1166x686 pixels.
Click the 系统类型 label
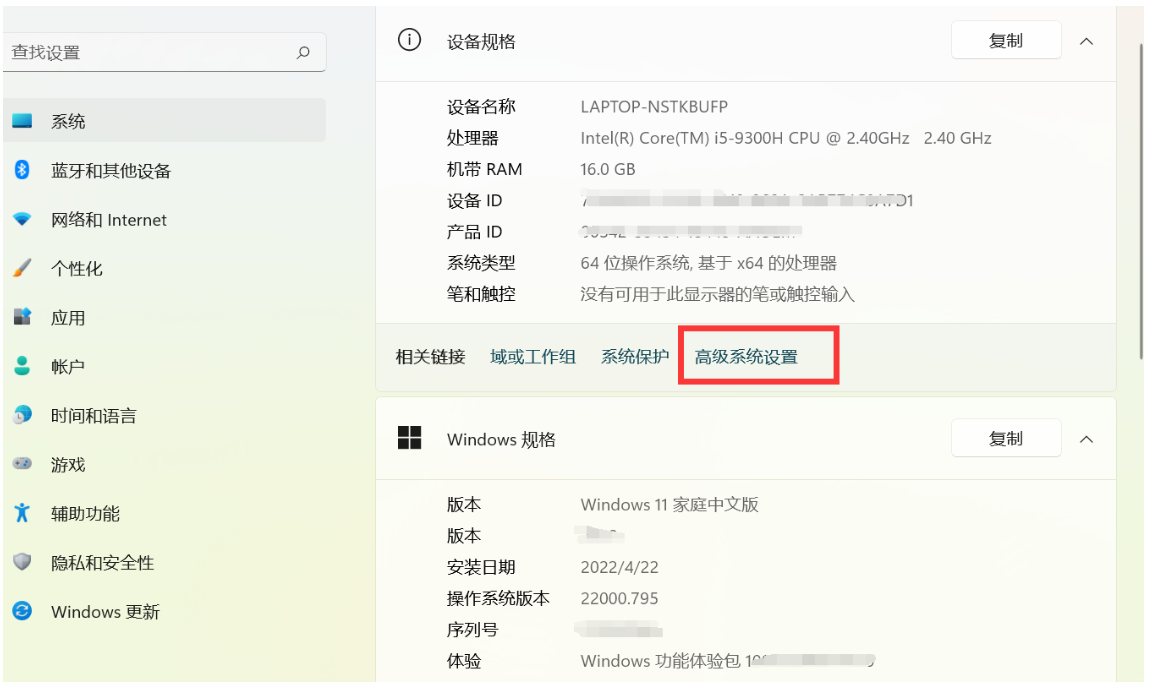(481, 263)
